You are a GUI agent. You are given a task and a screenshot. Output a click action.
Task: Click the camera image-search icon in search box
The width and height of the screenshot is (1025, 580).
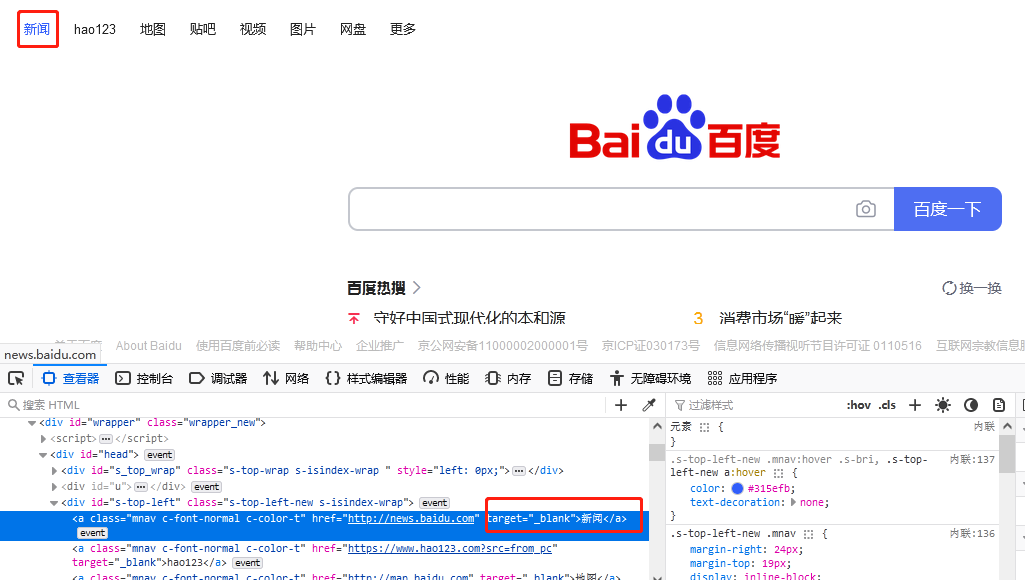865,209
